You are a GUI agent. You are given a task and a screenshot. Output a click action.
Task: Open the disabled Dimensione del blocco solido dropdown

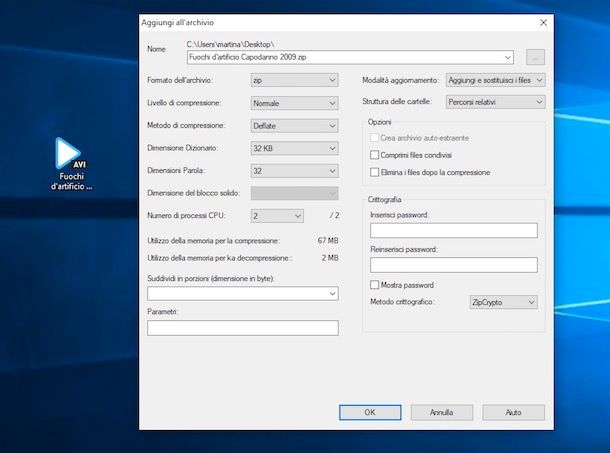coord(294,193)
